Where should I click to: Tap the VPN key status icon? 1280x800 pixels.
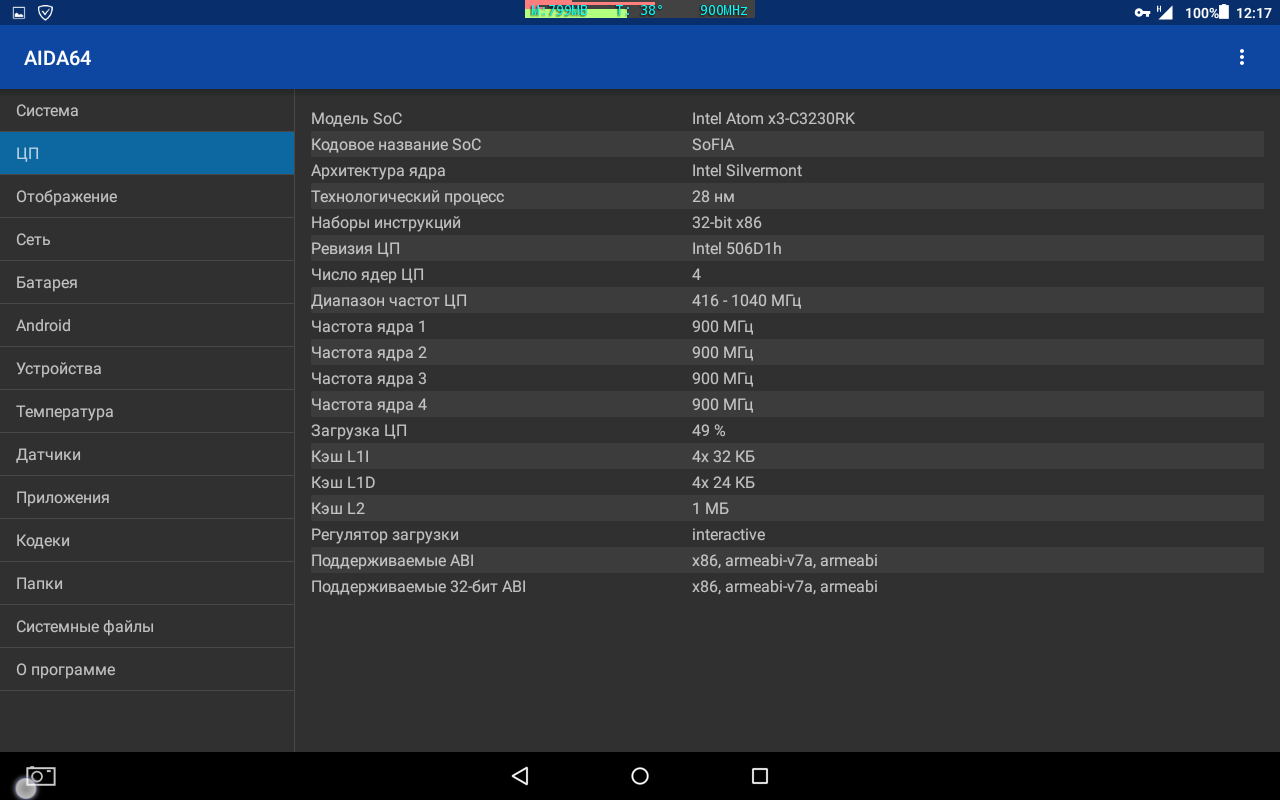tap(1142, 13)
